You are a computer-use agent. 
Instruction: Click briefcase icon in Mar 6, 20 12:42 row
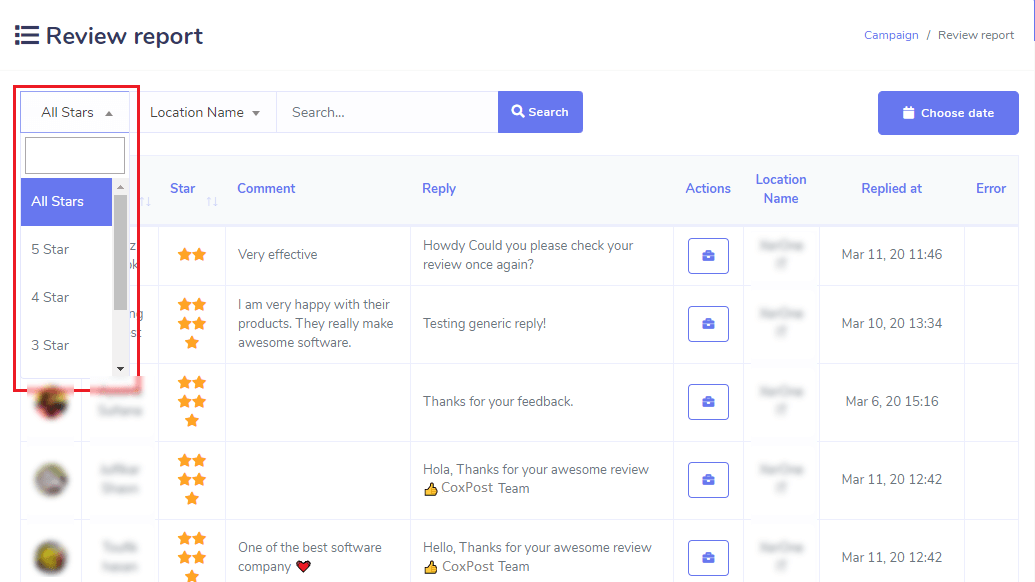[708, 480]
